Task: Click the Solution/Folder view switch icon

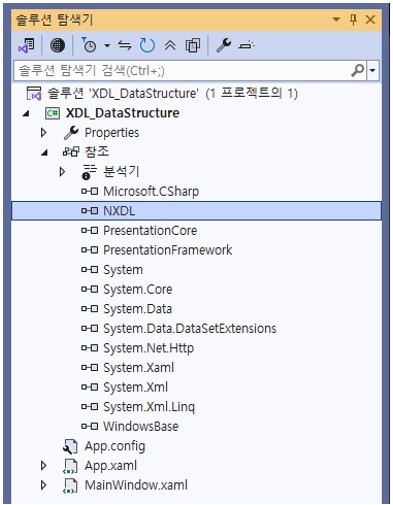Action: [27, 45]
